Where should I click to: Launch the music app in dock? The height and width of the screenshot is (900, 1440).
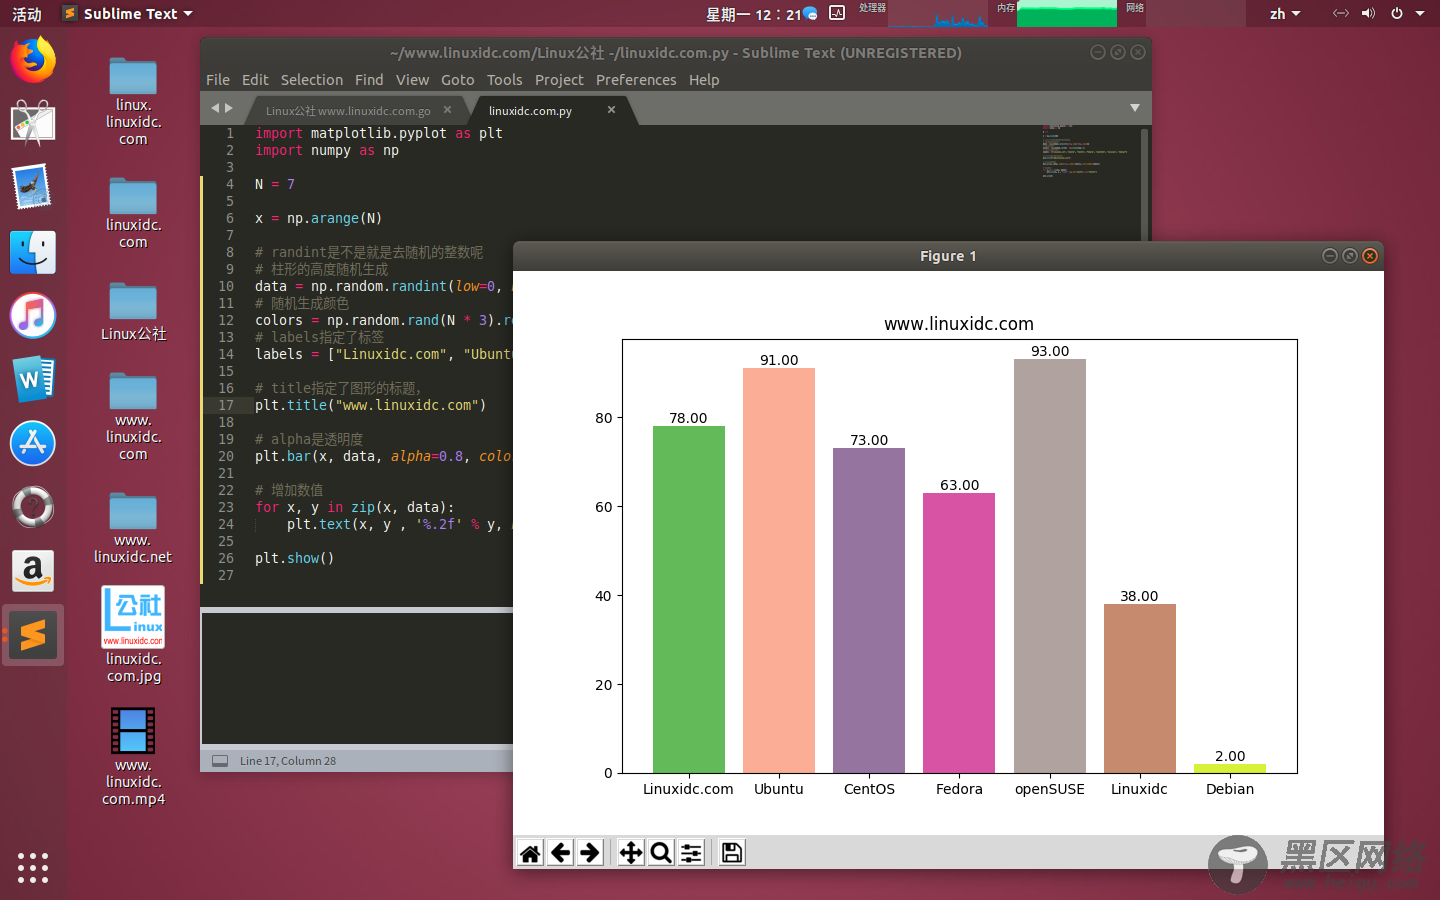tap(33, 316)
